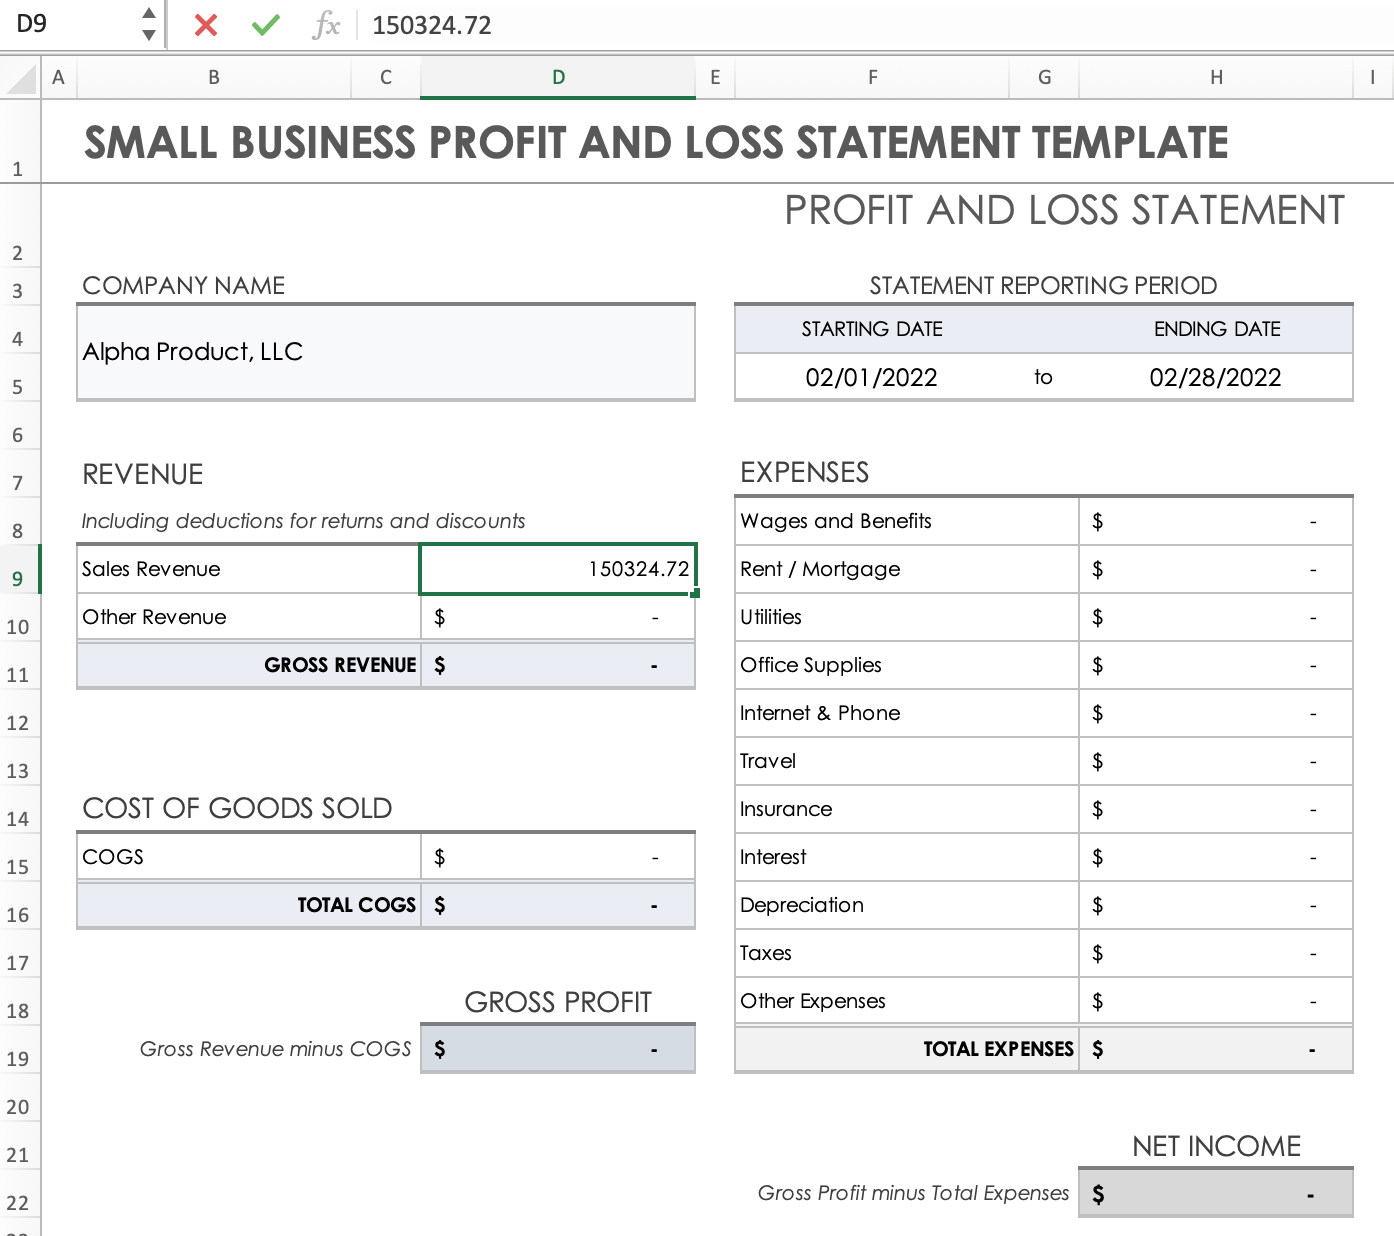Select column B header

coord(213,77)
